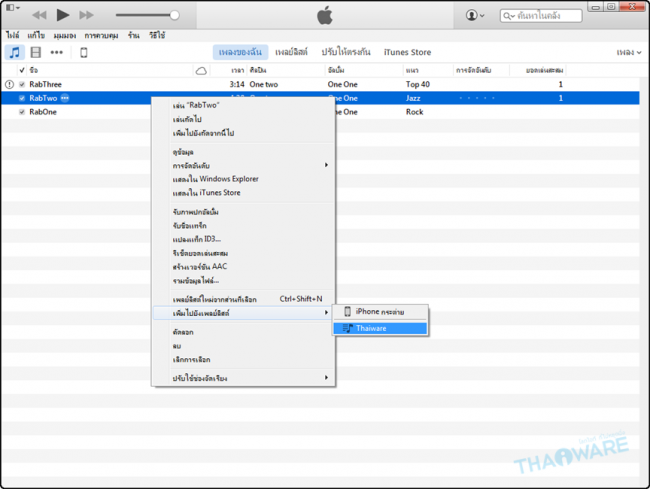
Task: Choose Add to Up Next in context menu
Action: 244,133
